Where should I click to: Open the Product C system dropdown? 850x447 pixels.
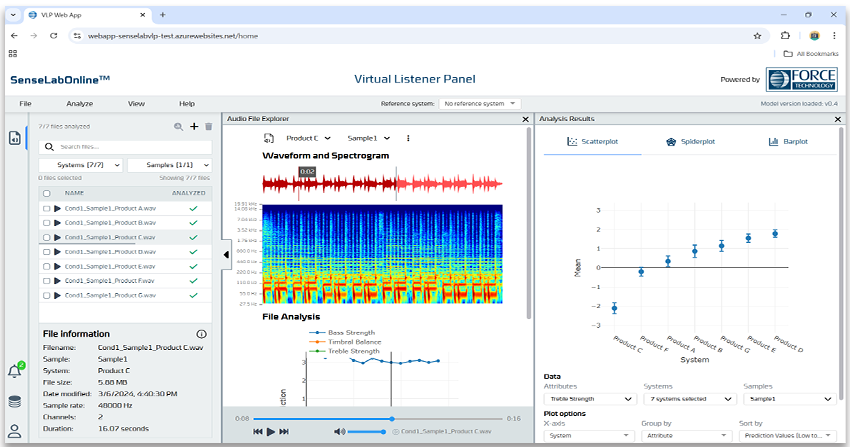click(x=308, y=139)
